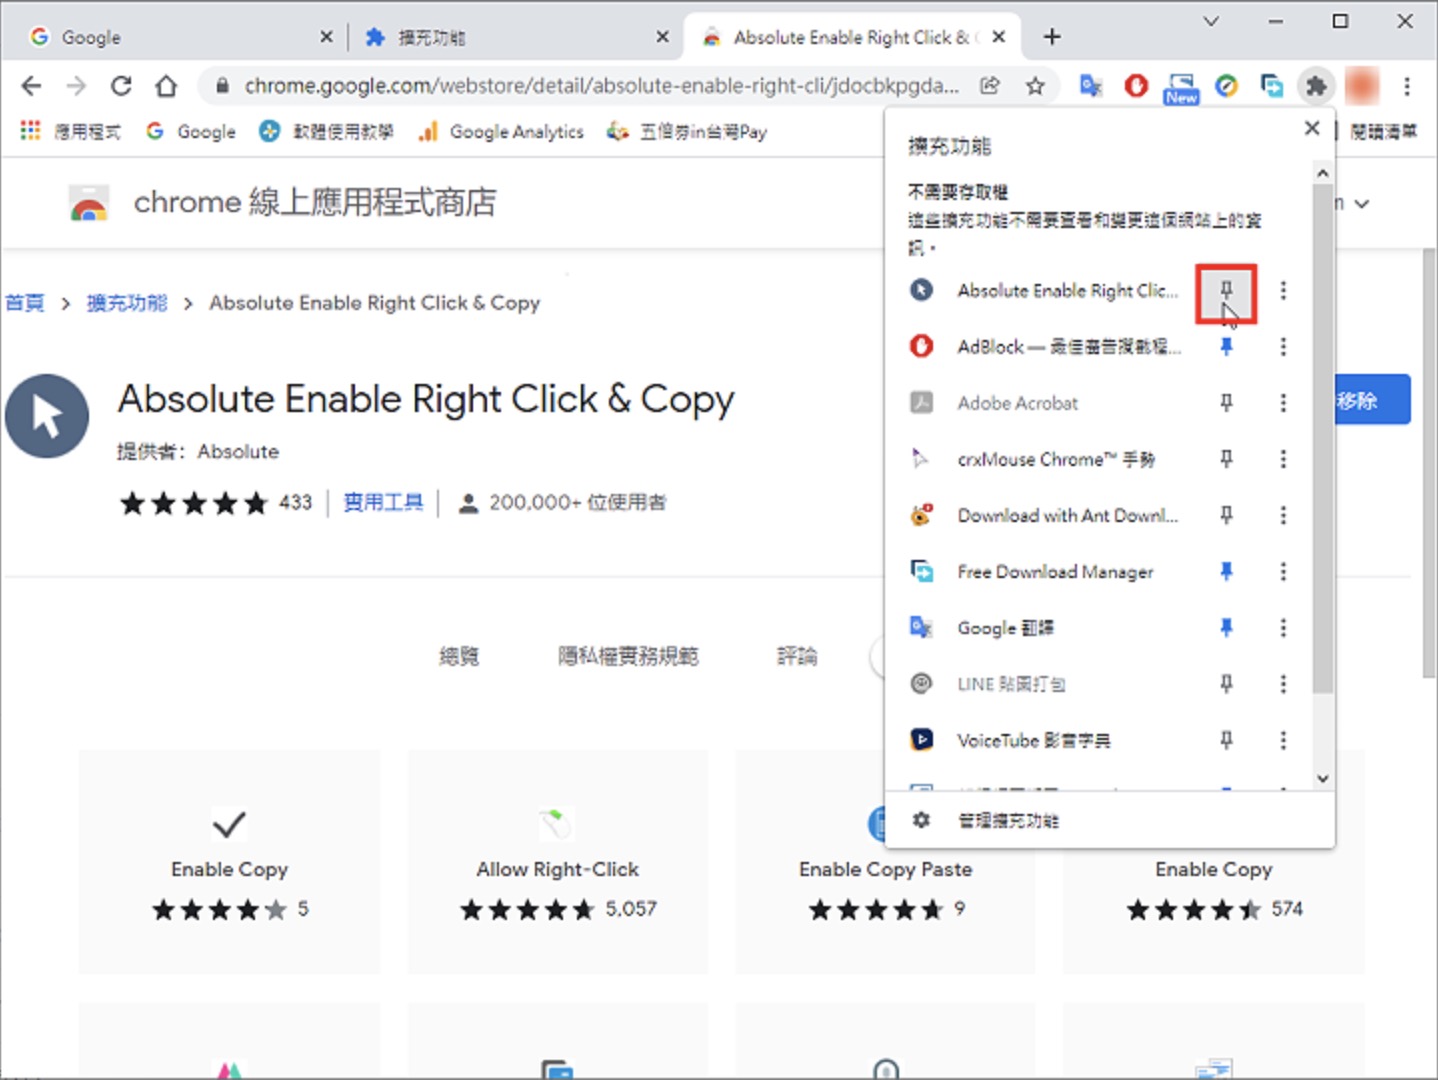Go back to previous page
The image size is (1438, 1080).
click(x=31, y=86)
